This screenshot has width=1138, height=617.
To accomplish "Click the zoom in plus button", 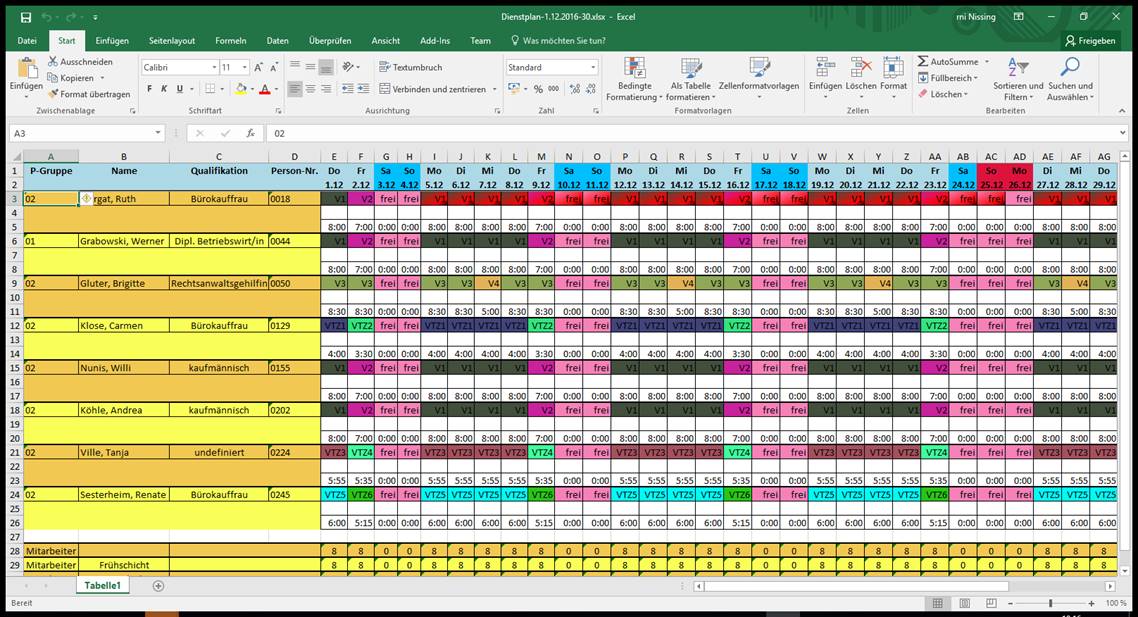I will tap(1091, 603).
